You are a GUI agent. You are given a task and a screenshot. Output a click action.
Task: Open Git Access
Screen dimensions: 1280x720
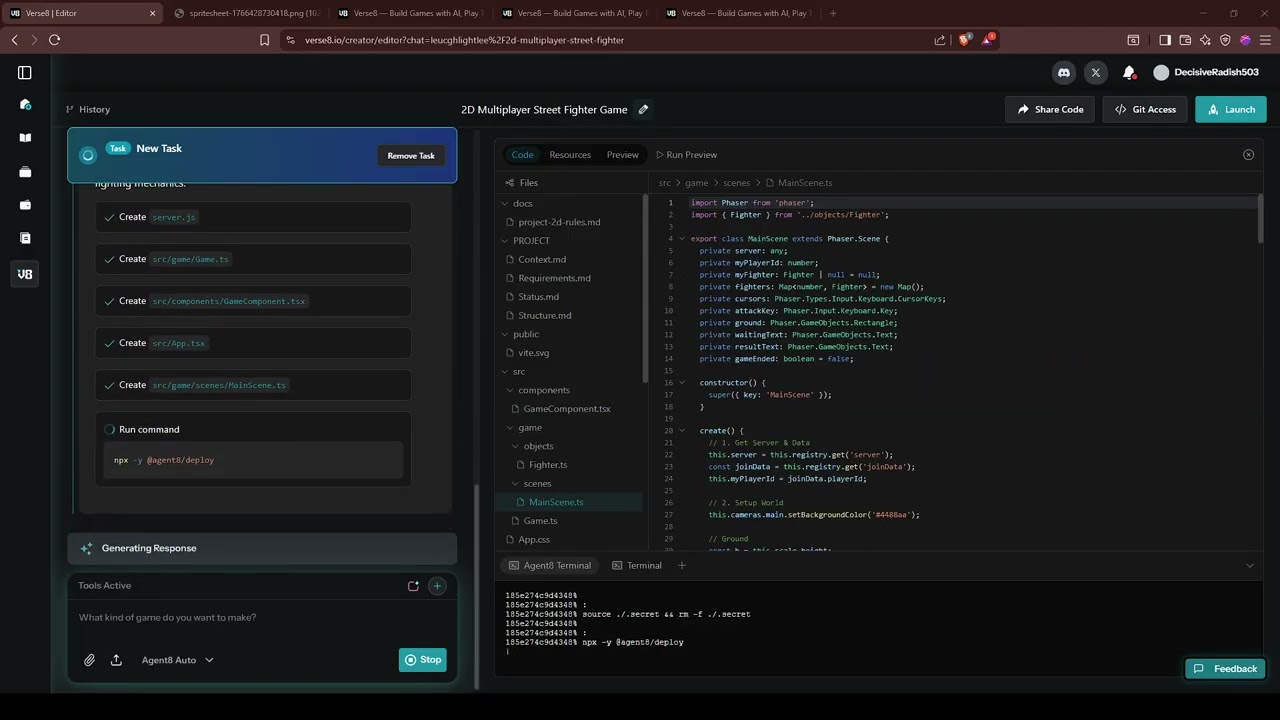[1145, 109]
